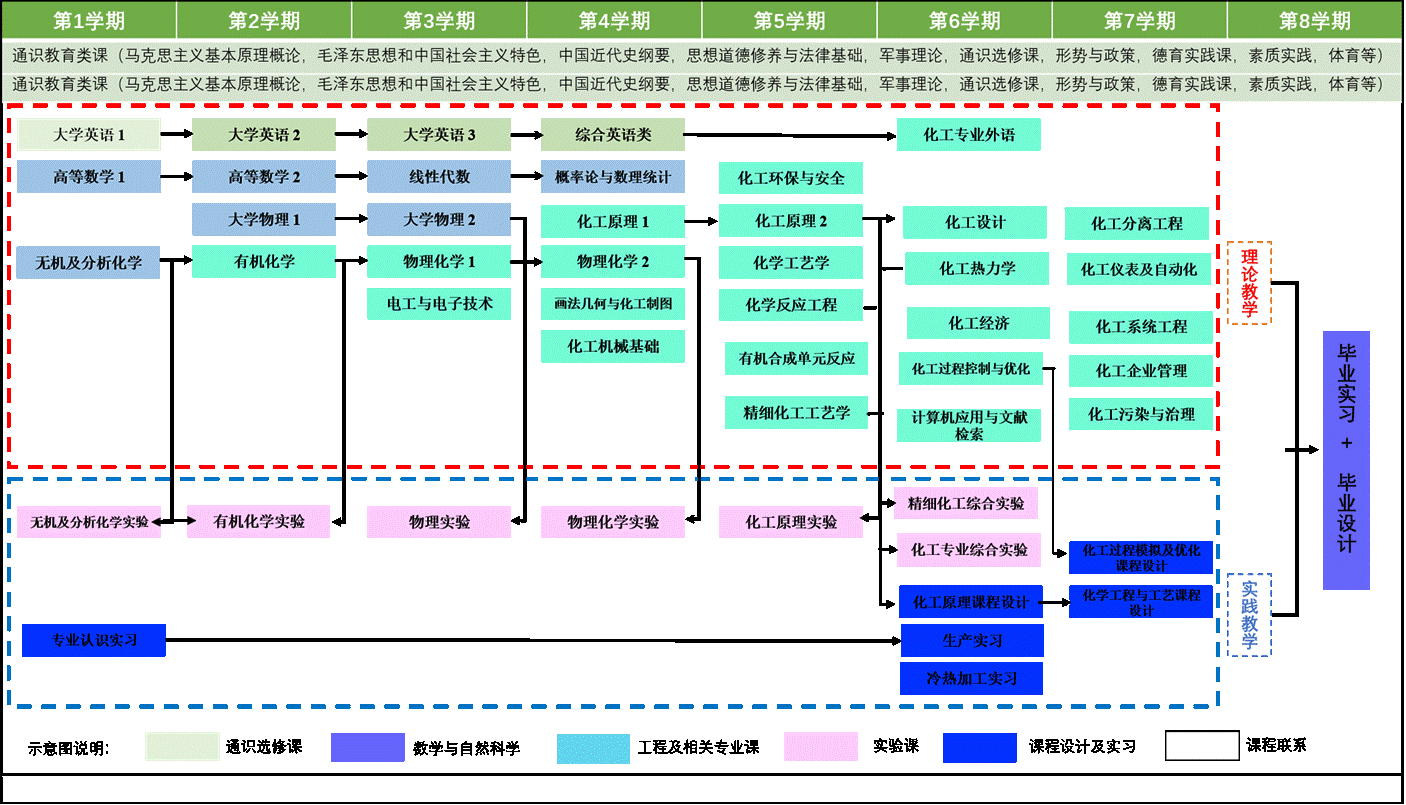Click the 高等数学 2 course box
The height and width of the screenshot is (805, 1406).
[x=264, y=177]
